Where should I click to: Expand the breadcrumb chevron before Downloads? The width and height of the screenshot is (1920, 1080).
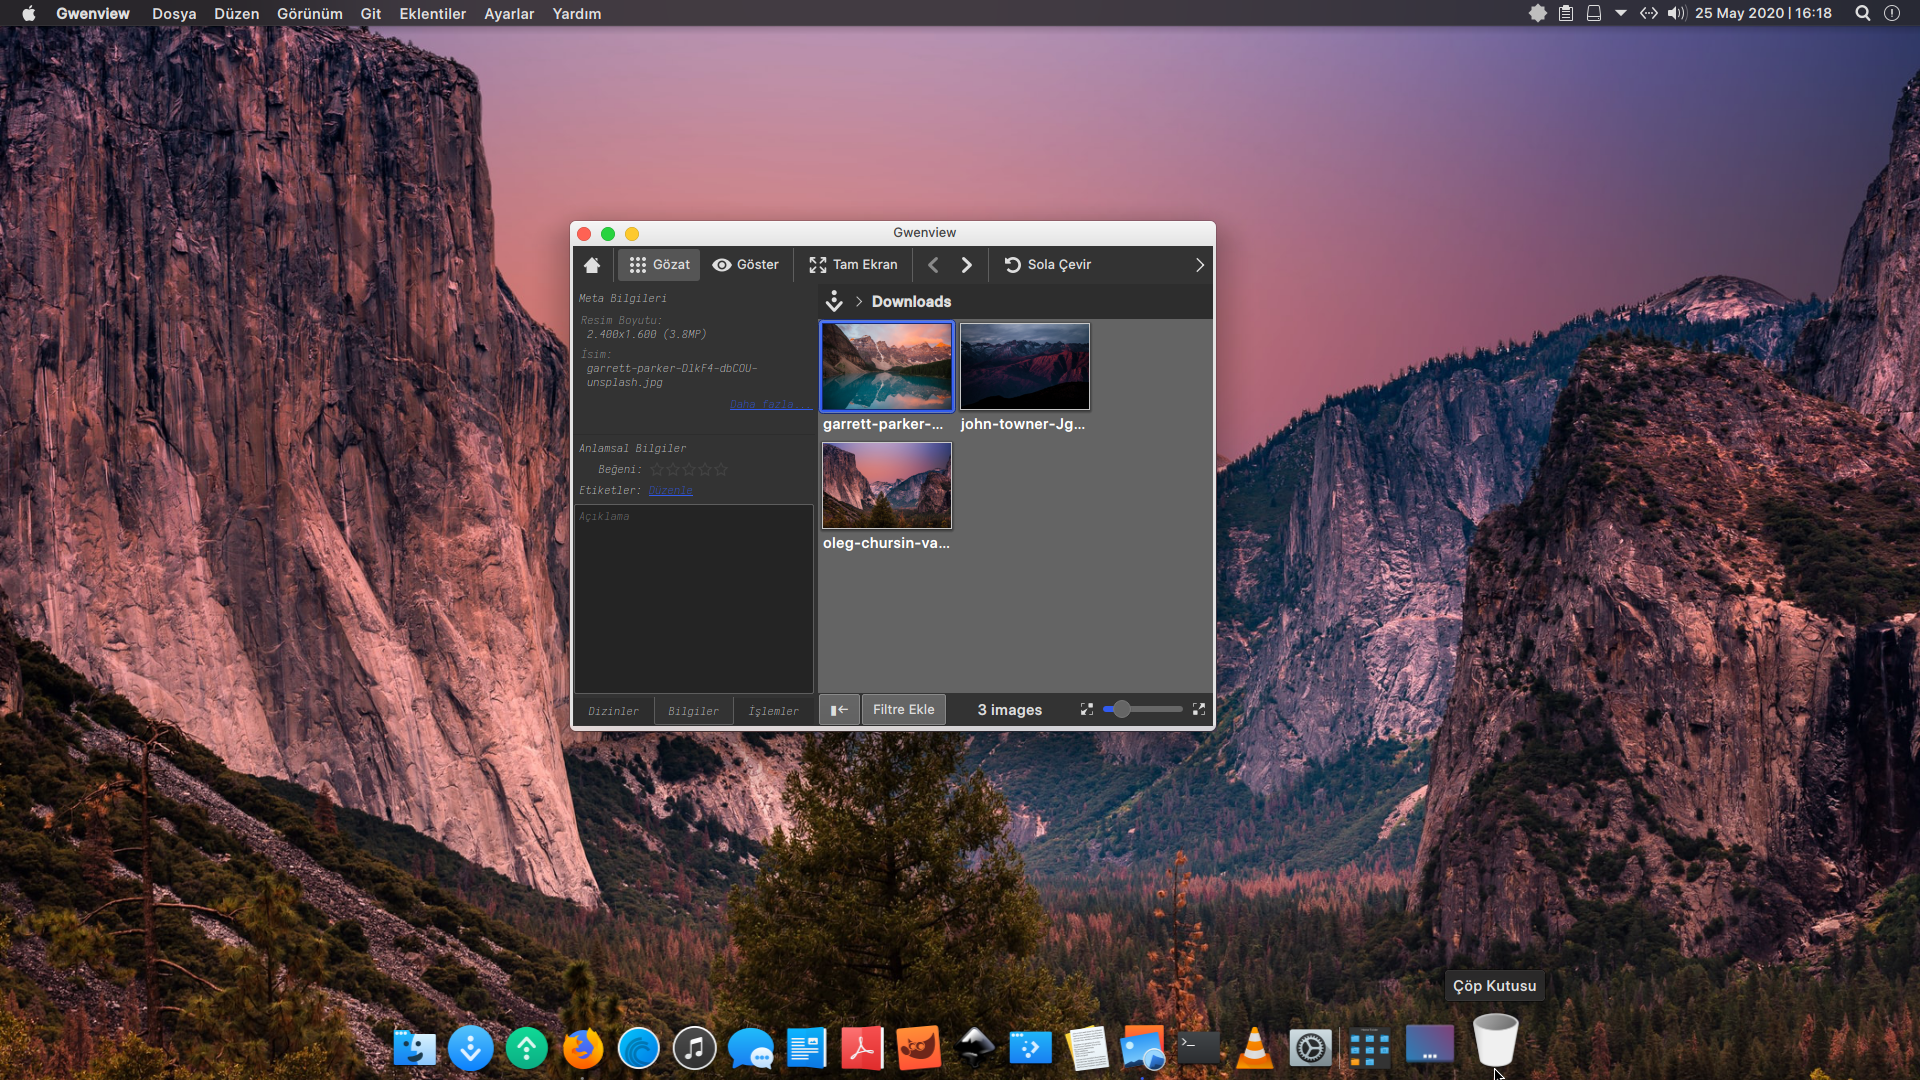point(859,301)
